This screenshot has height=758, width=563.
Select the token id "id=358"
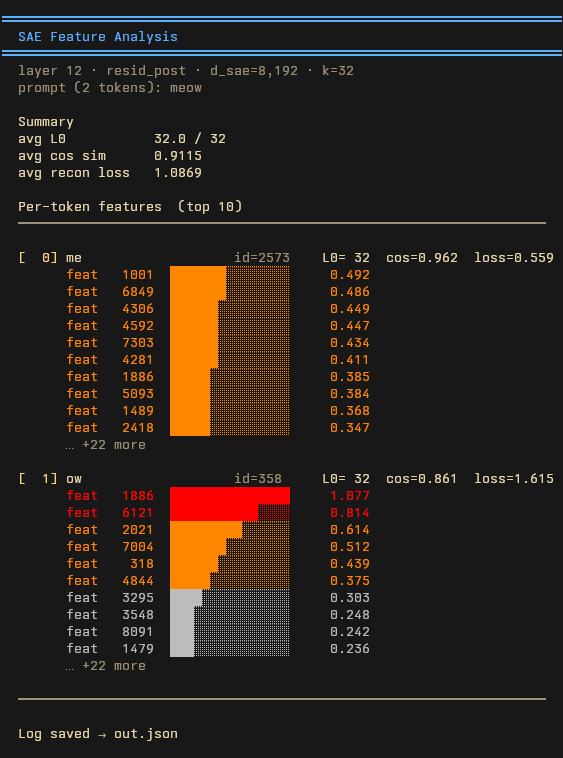click(258, 479)
